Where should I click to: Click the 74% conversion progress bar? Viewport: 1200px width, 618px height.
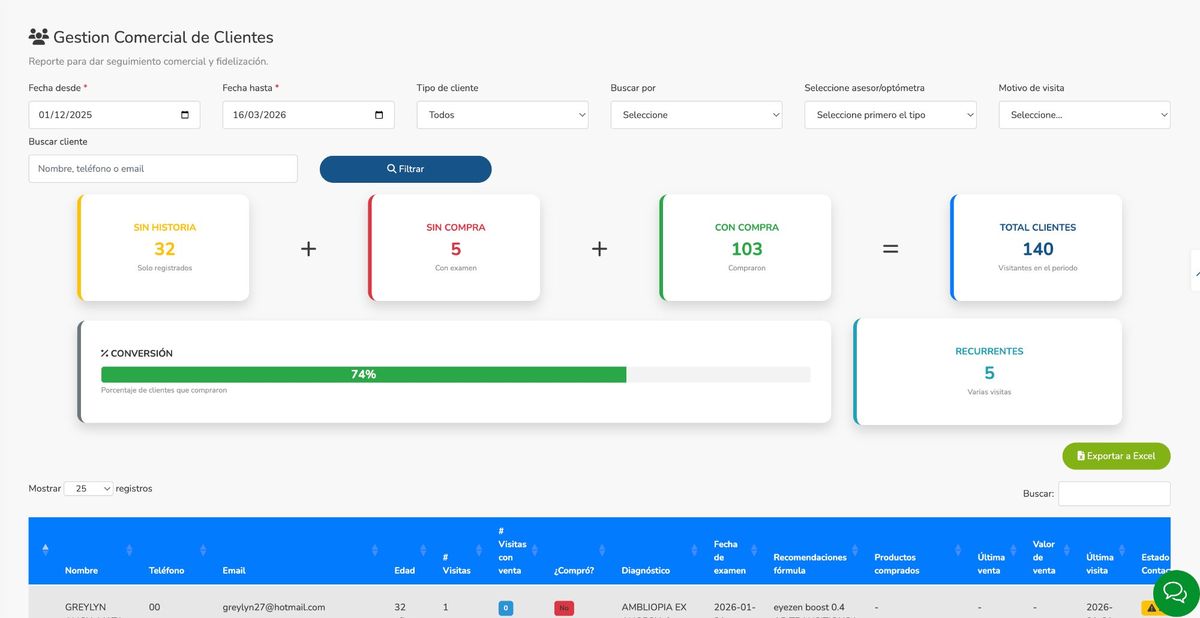tap(363, 373)
